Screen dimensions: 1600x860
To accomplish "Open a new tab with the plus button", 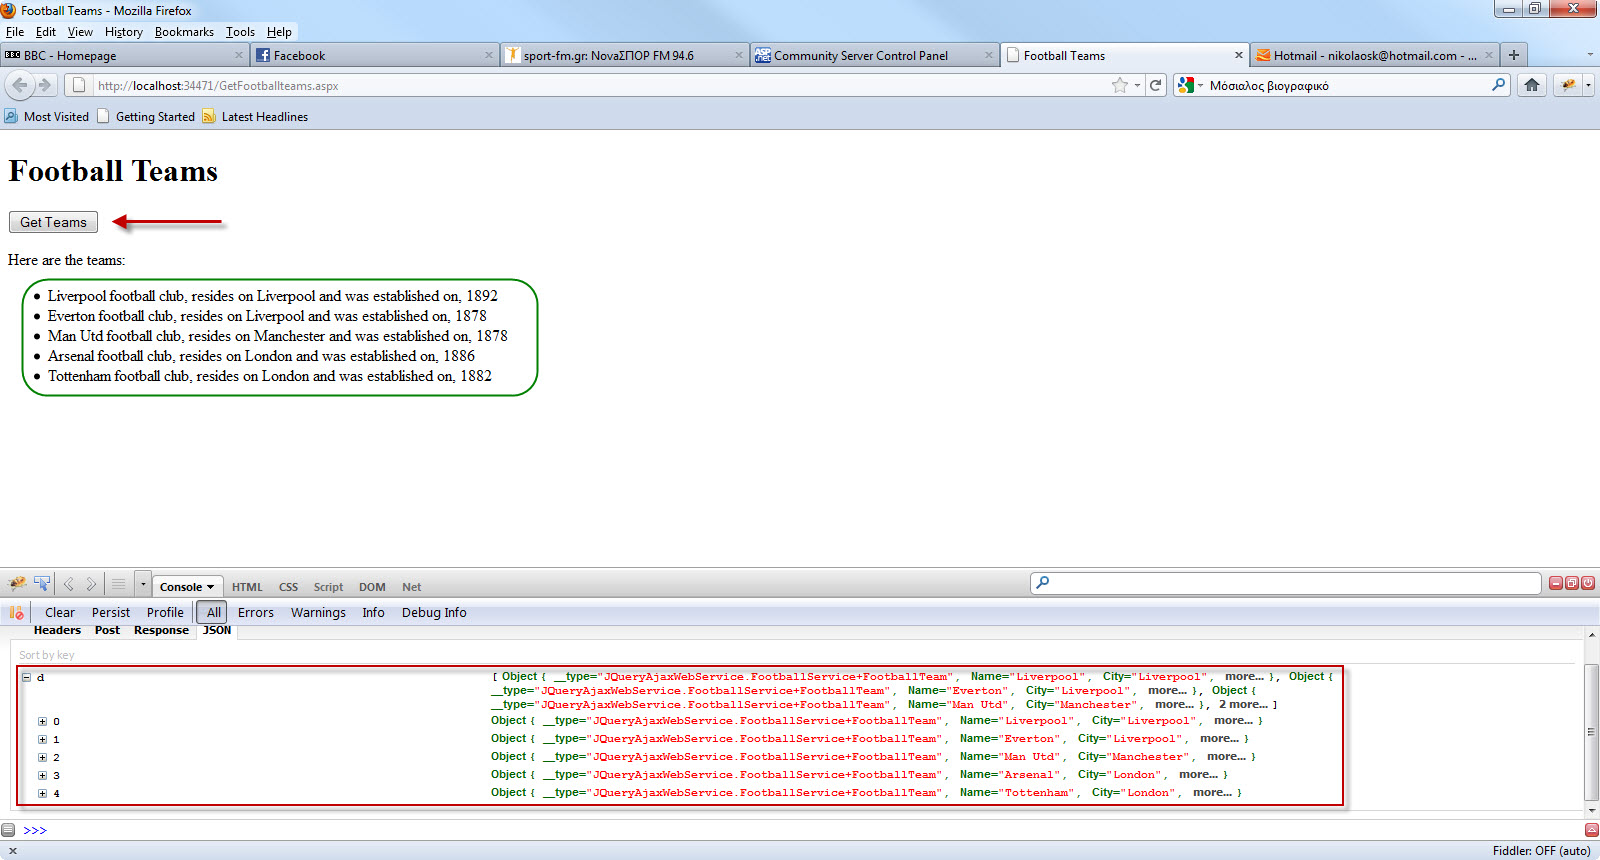I will [1514, 55].
